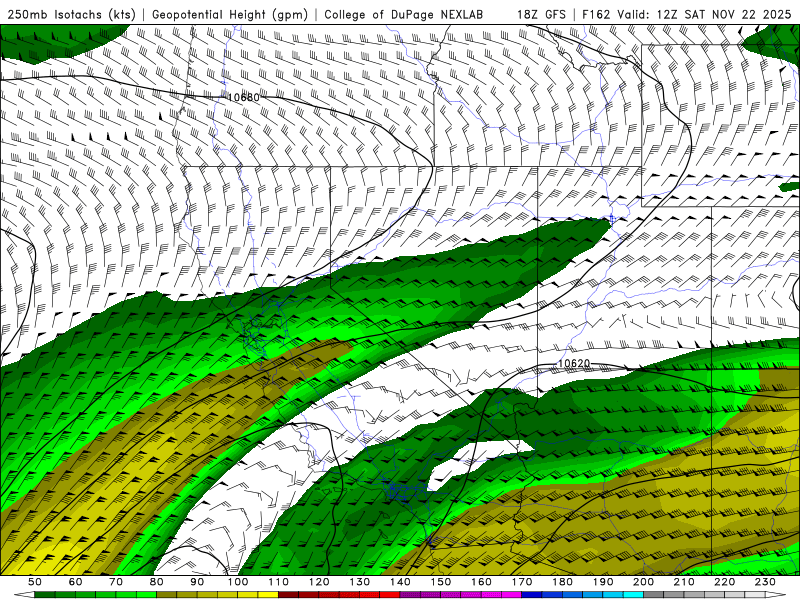Image resolution: width=800 pixels, height=600 pixels.
Task: Click the 'Geopotential Height (gpm)' title text
Action: coord(230,14)
